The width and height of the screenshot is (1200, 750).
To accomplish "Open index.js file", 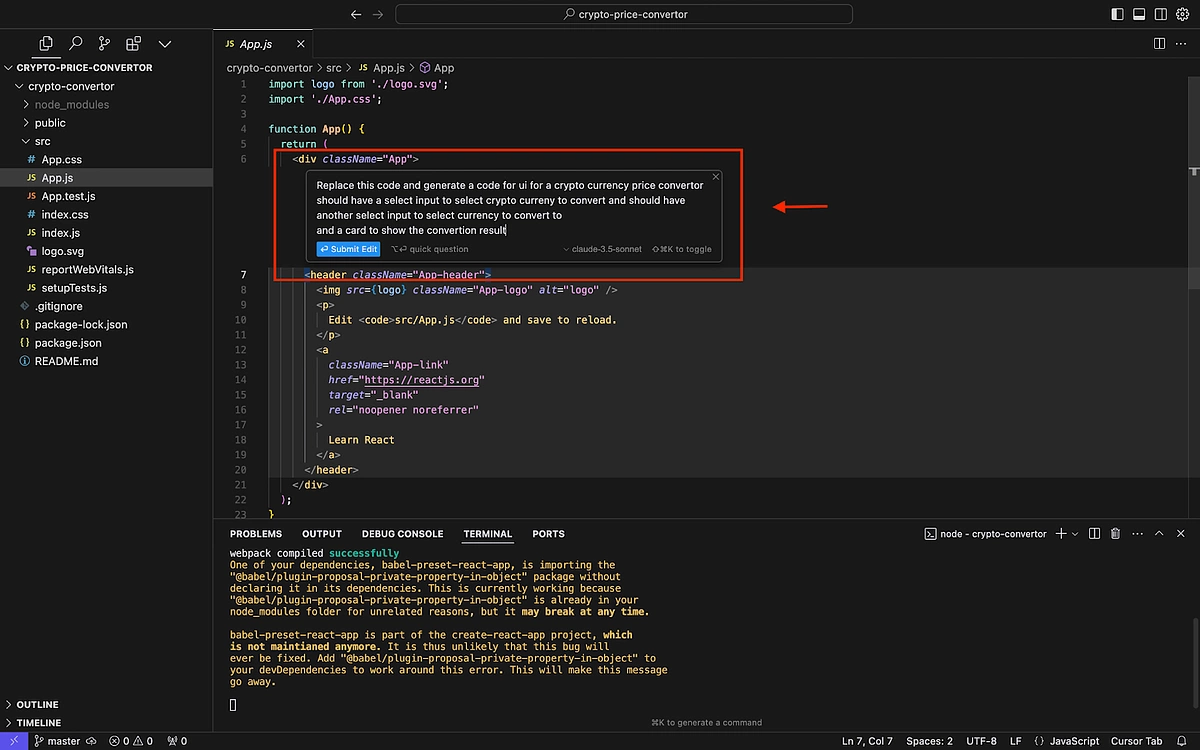I will 60,233.
